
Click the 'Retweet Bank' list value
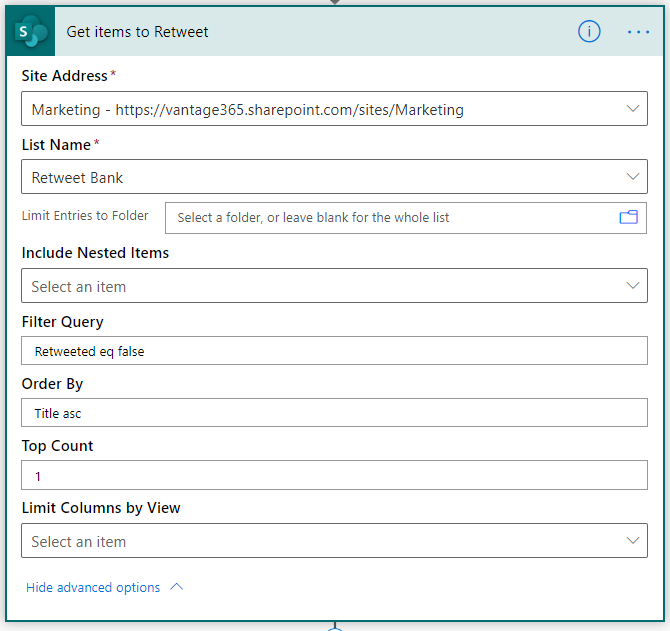coord(77,178)
